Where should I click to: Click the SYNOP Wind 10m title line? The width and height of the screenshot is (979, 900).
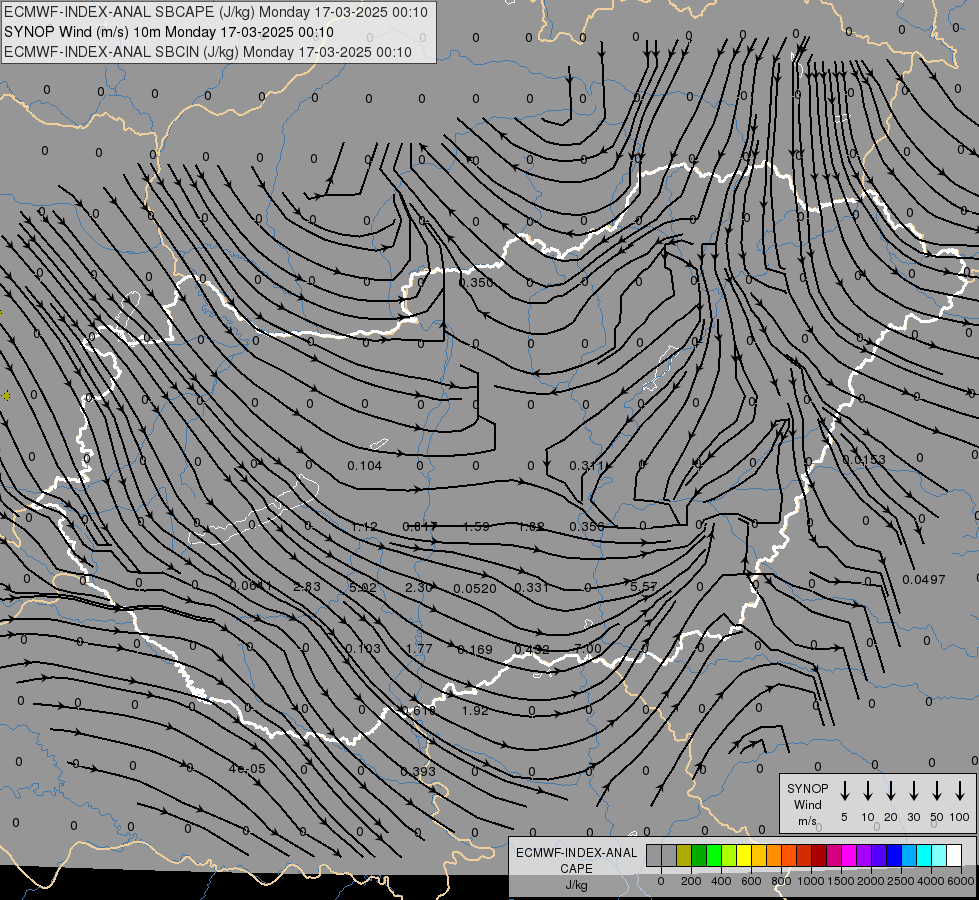click(169, 32)
